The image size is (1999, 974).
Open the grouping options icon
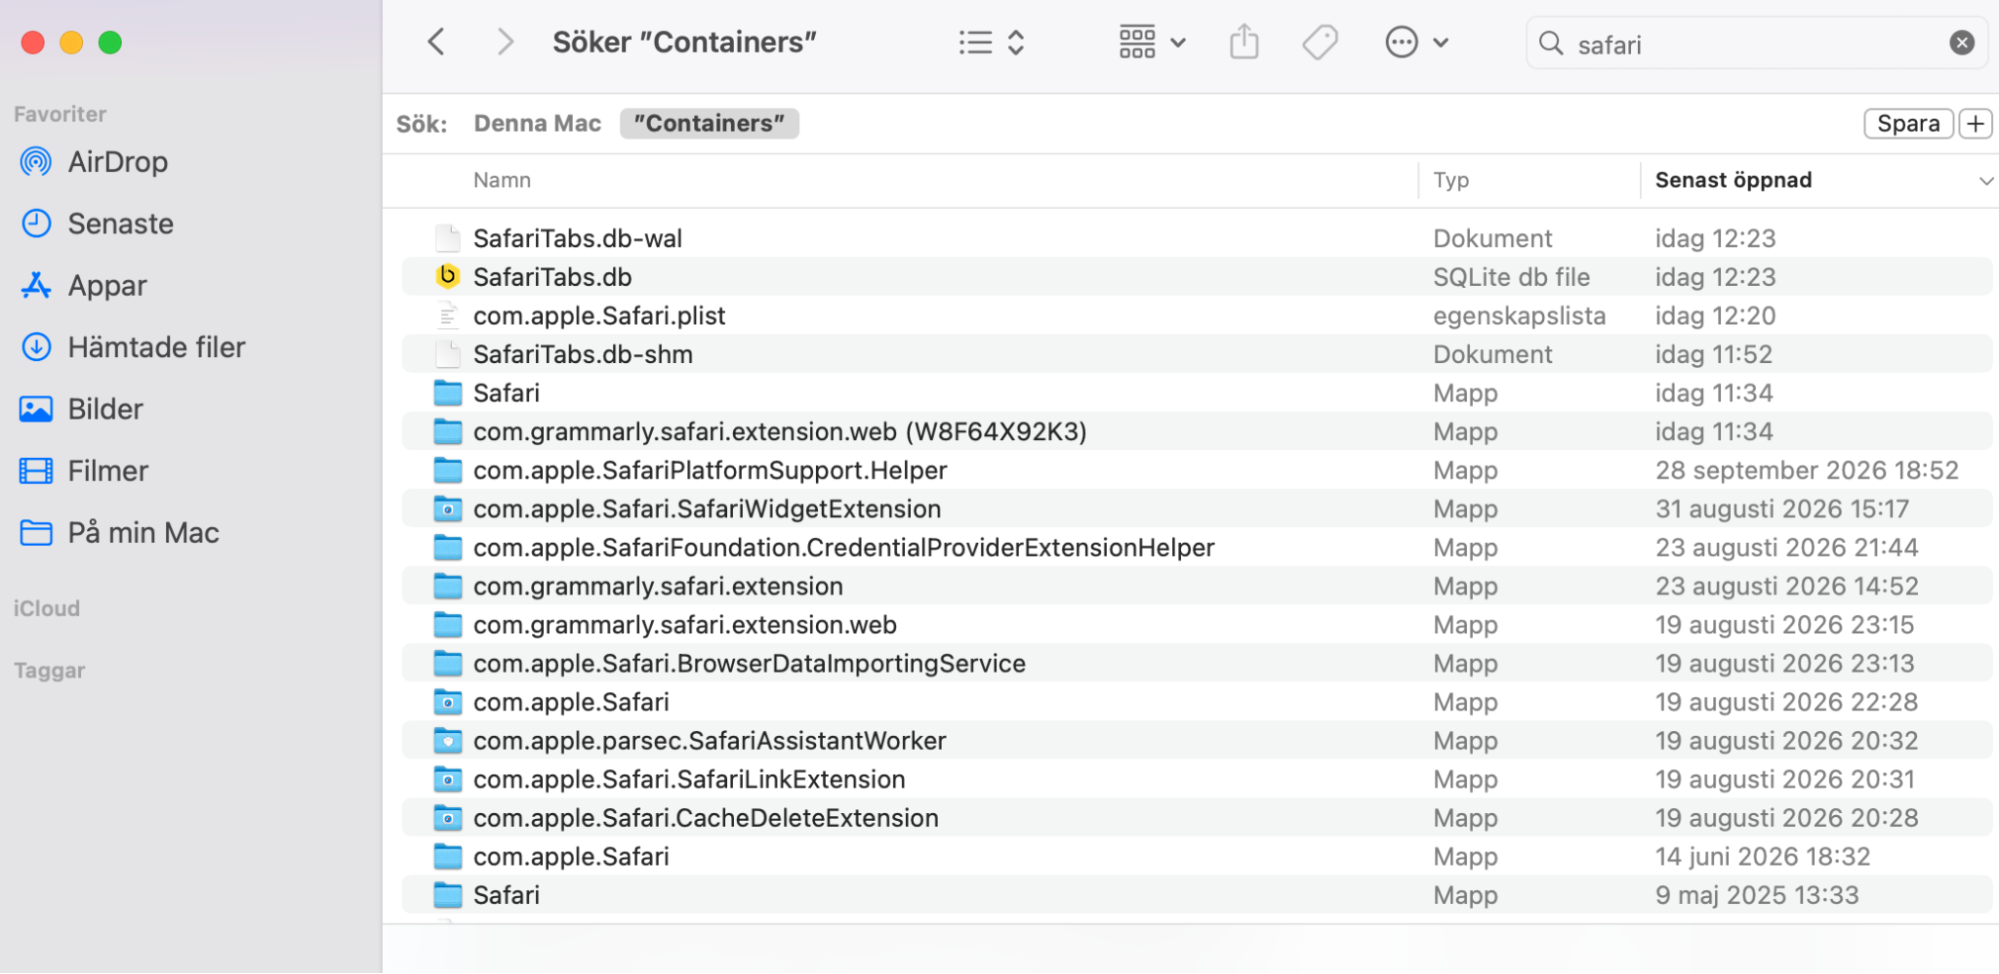click(x=1137, y=42)
